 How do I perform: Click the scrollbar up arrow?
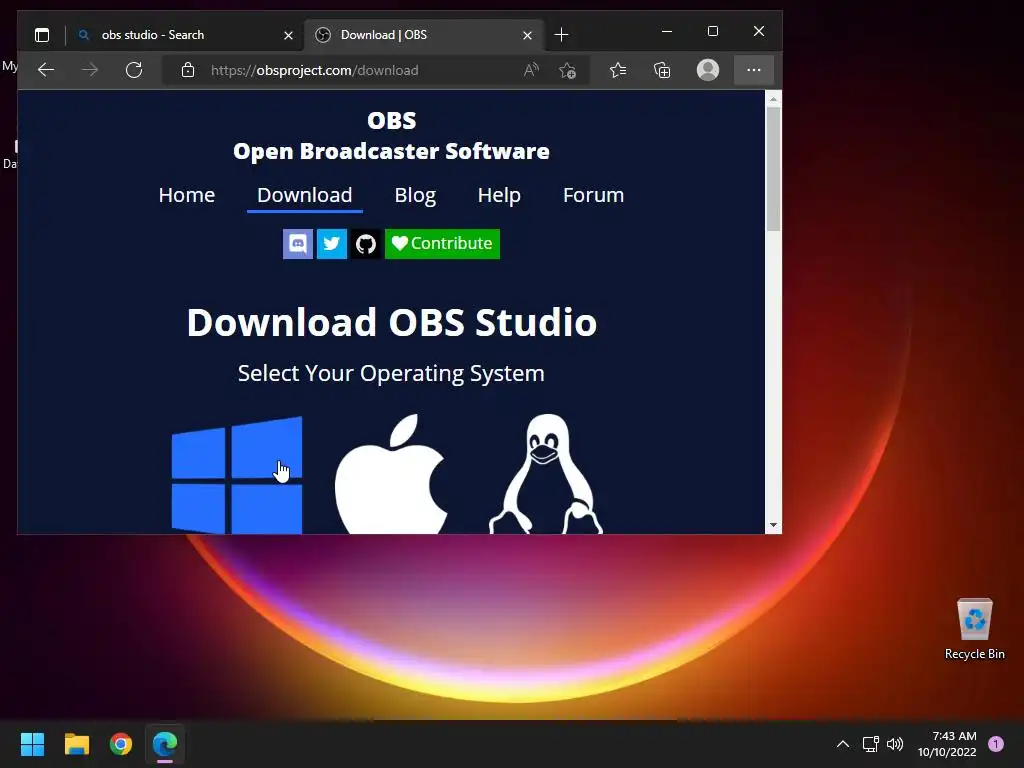pyautogui.click(x=773, y=99)
